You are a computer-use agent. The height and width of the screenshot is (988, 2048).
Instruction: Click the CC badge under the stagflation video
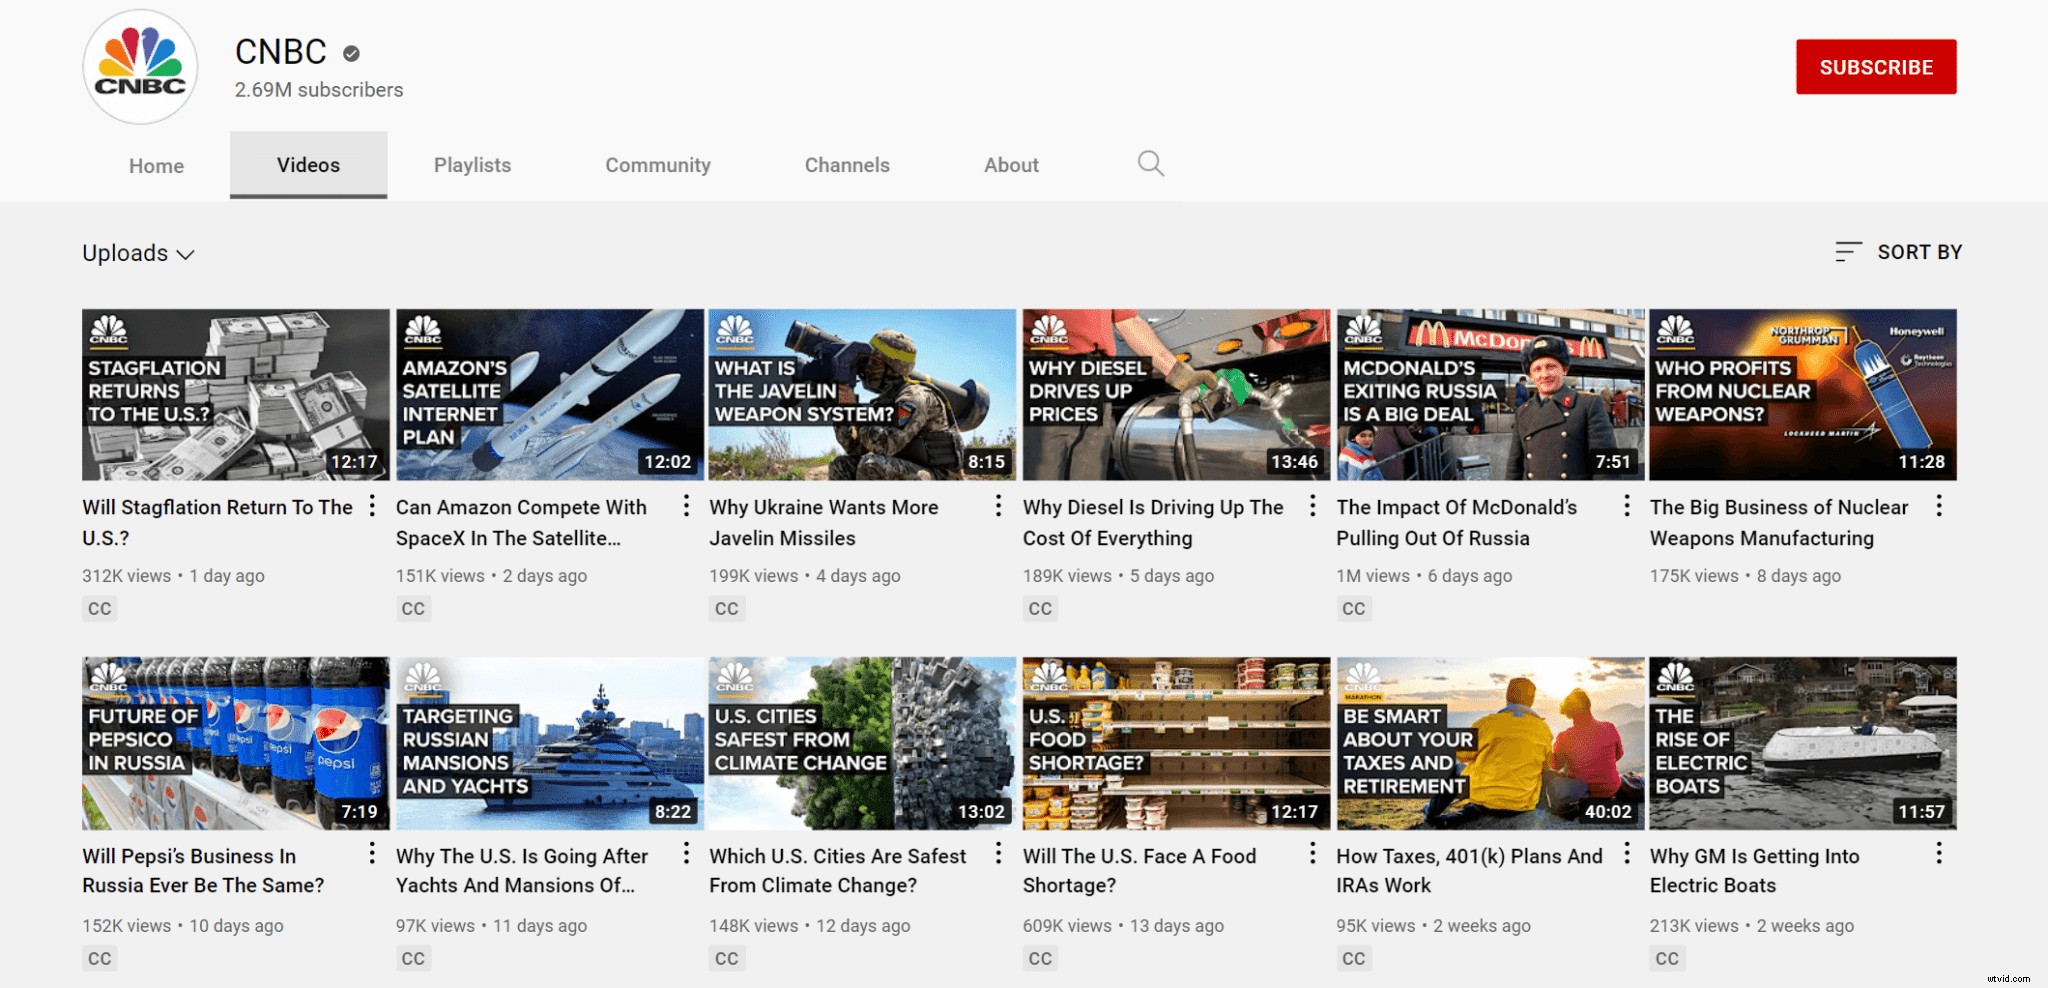99,608
